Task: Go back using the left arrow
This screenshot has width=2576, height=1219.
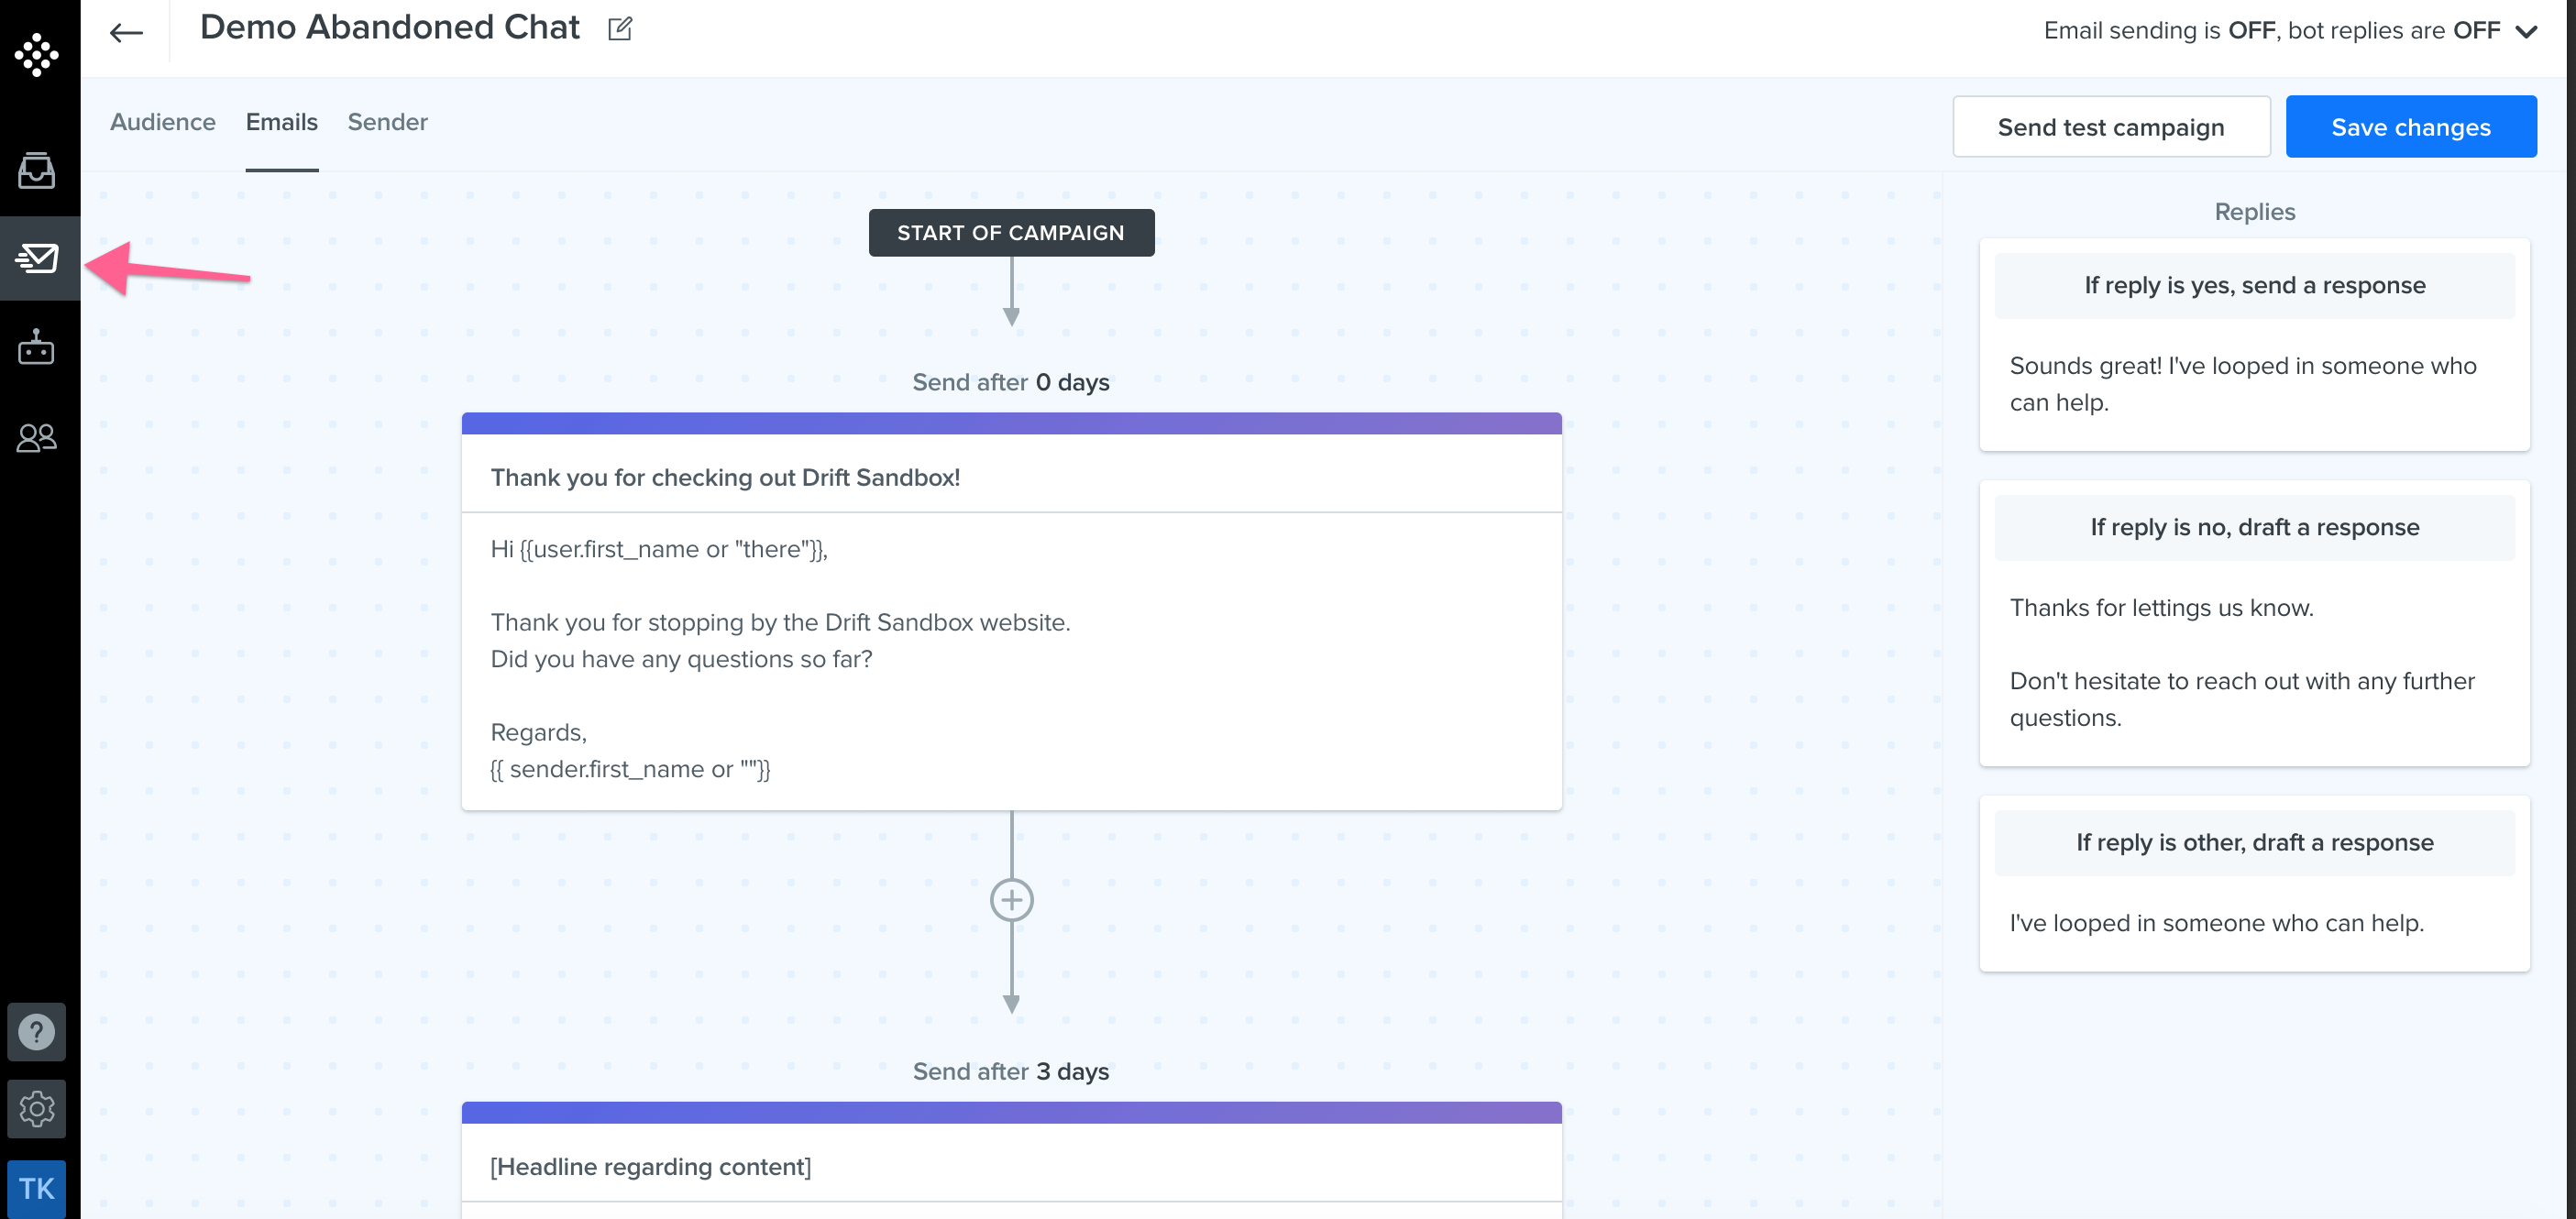Action: tap(126, 32)
